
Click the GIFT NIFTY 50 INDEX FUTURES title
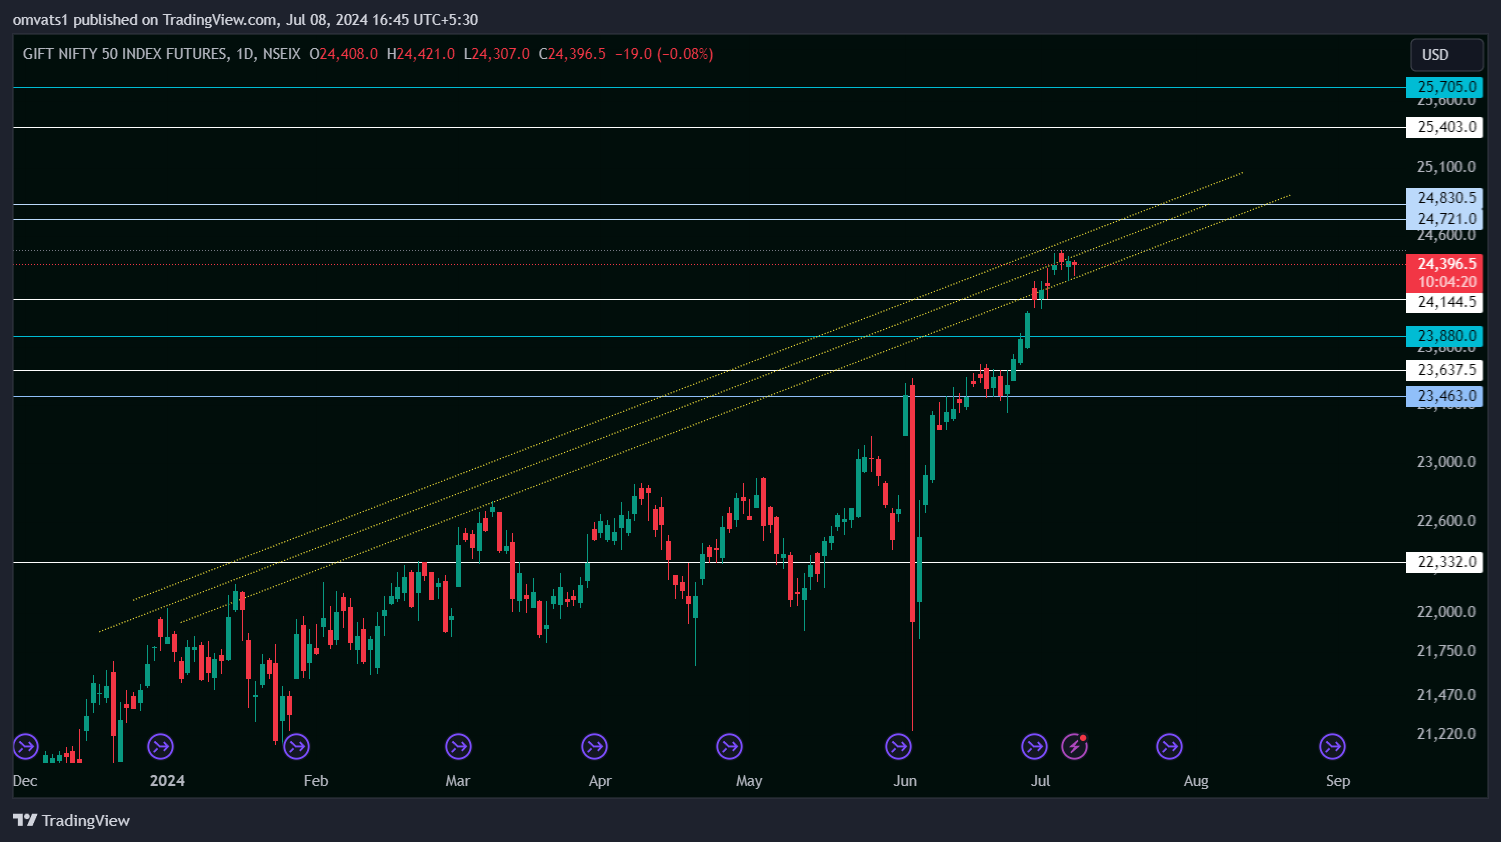tap(125, 54)
